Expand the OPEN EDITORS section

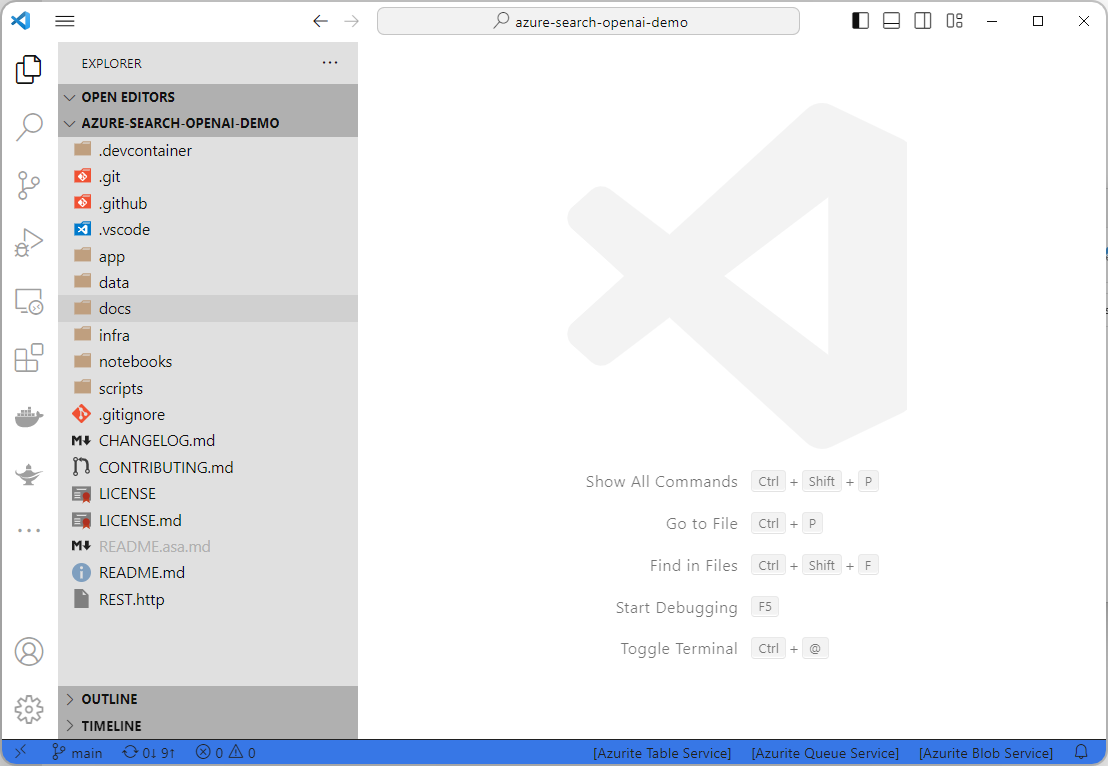tap(127, 97)
